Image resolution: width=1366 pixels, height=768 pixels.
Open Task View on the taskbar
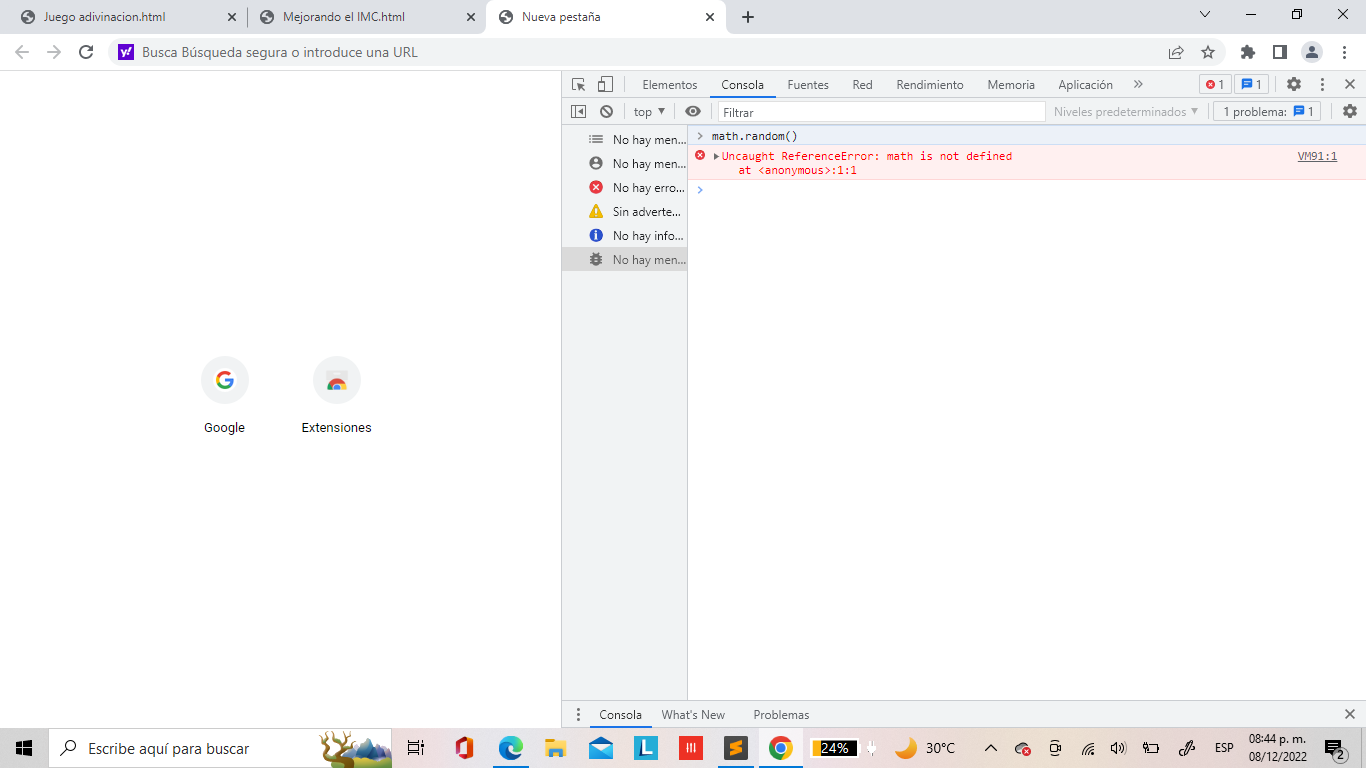tap(416, 748)
